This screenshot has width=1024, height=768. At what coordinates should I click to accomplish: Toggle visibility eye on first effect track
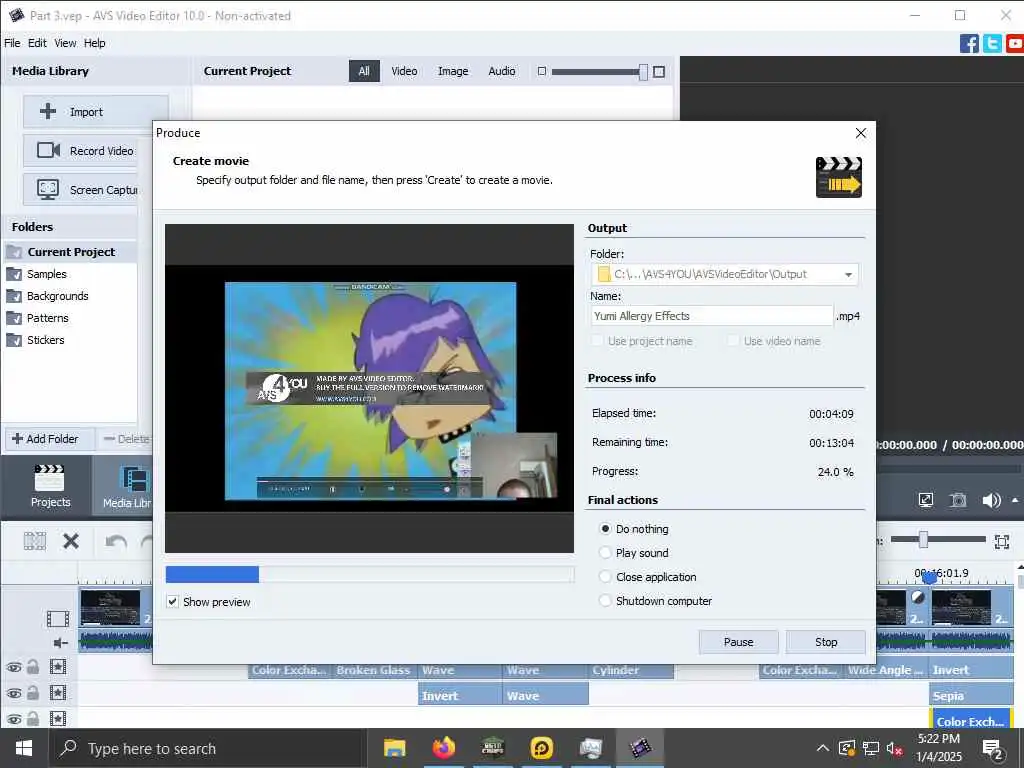click(14, 667)
